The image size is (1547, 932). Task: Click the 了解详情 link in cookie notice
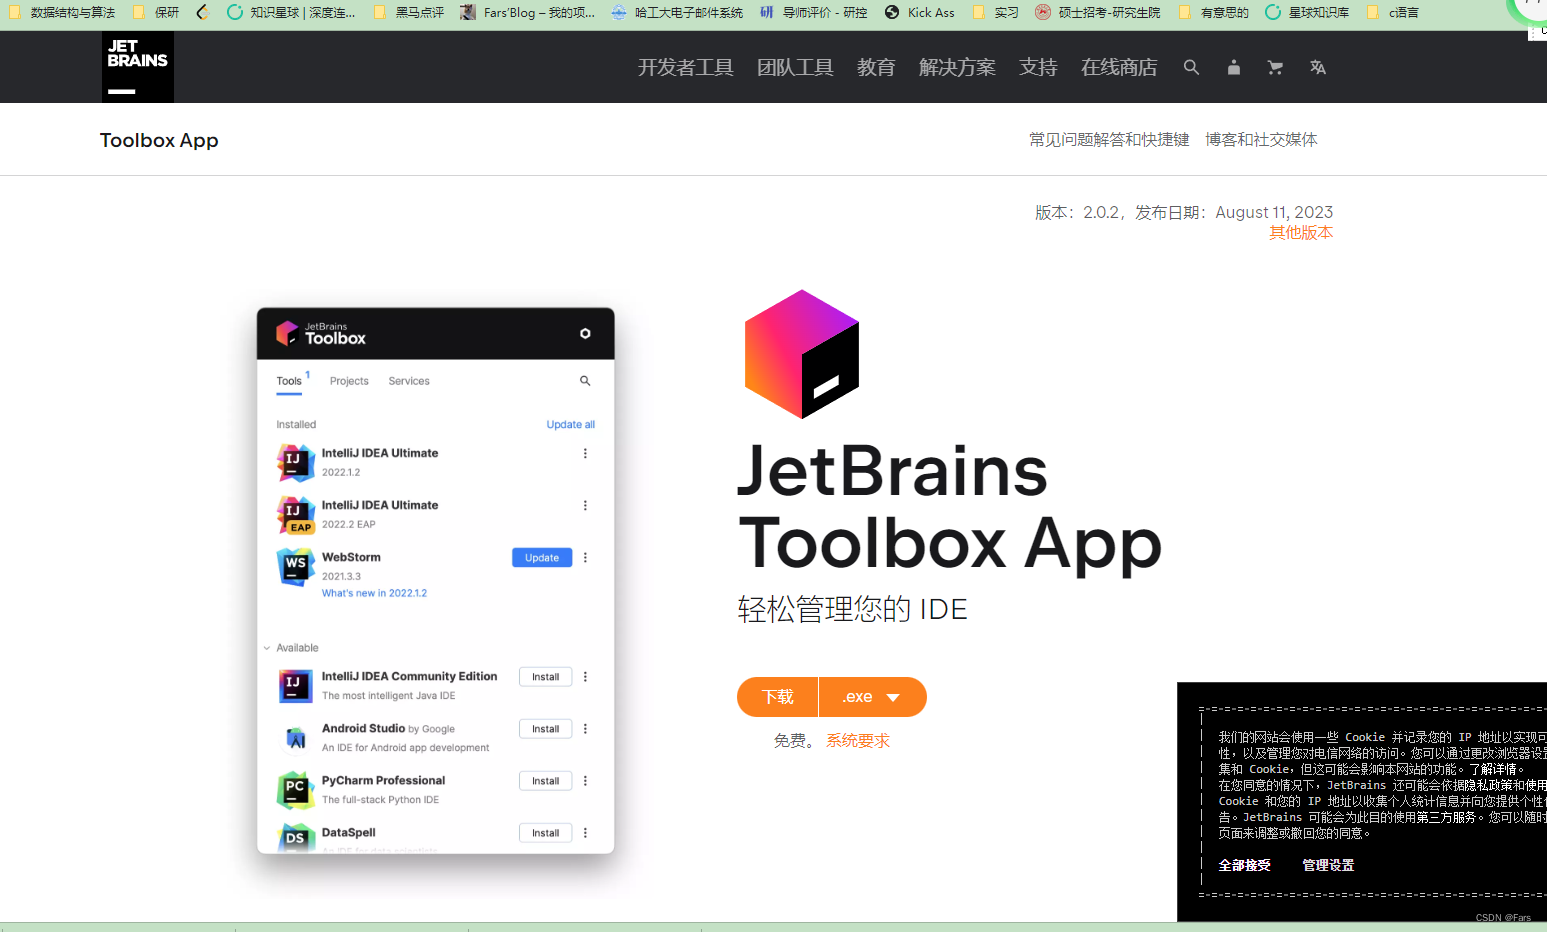(1493, 769)
